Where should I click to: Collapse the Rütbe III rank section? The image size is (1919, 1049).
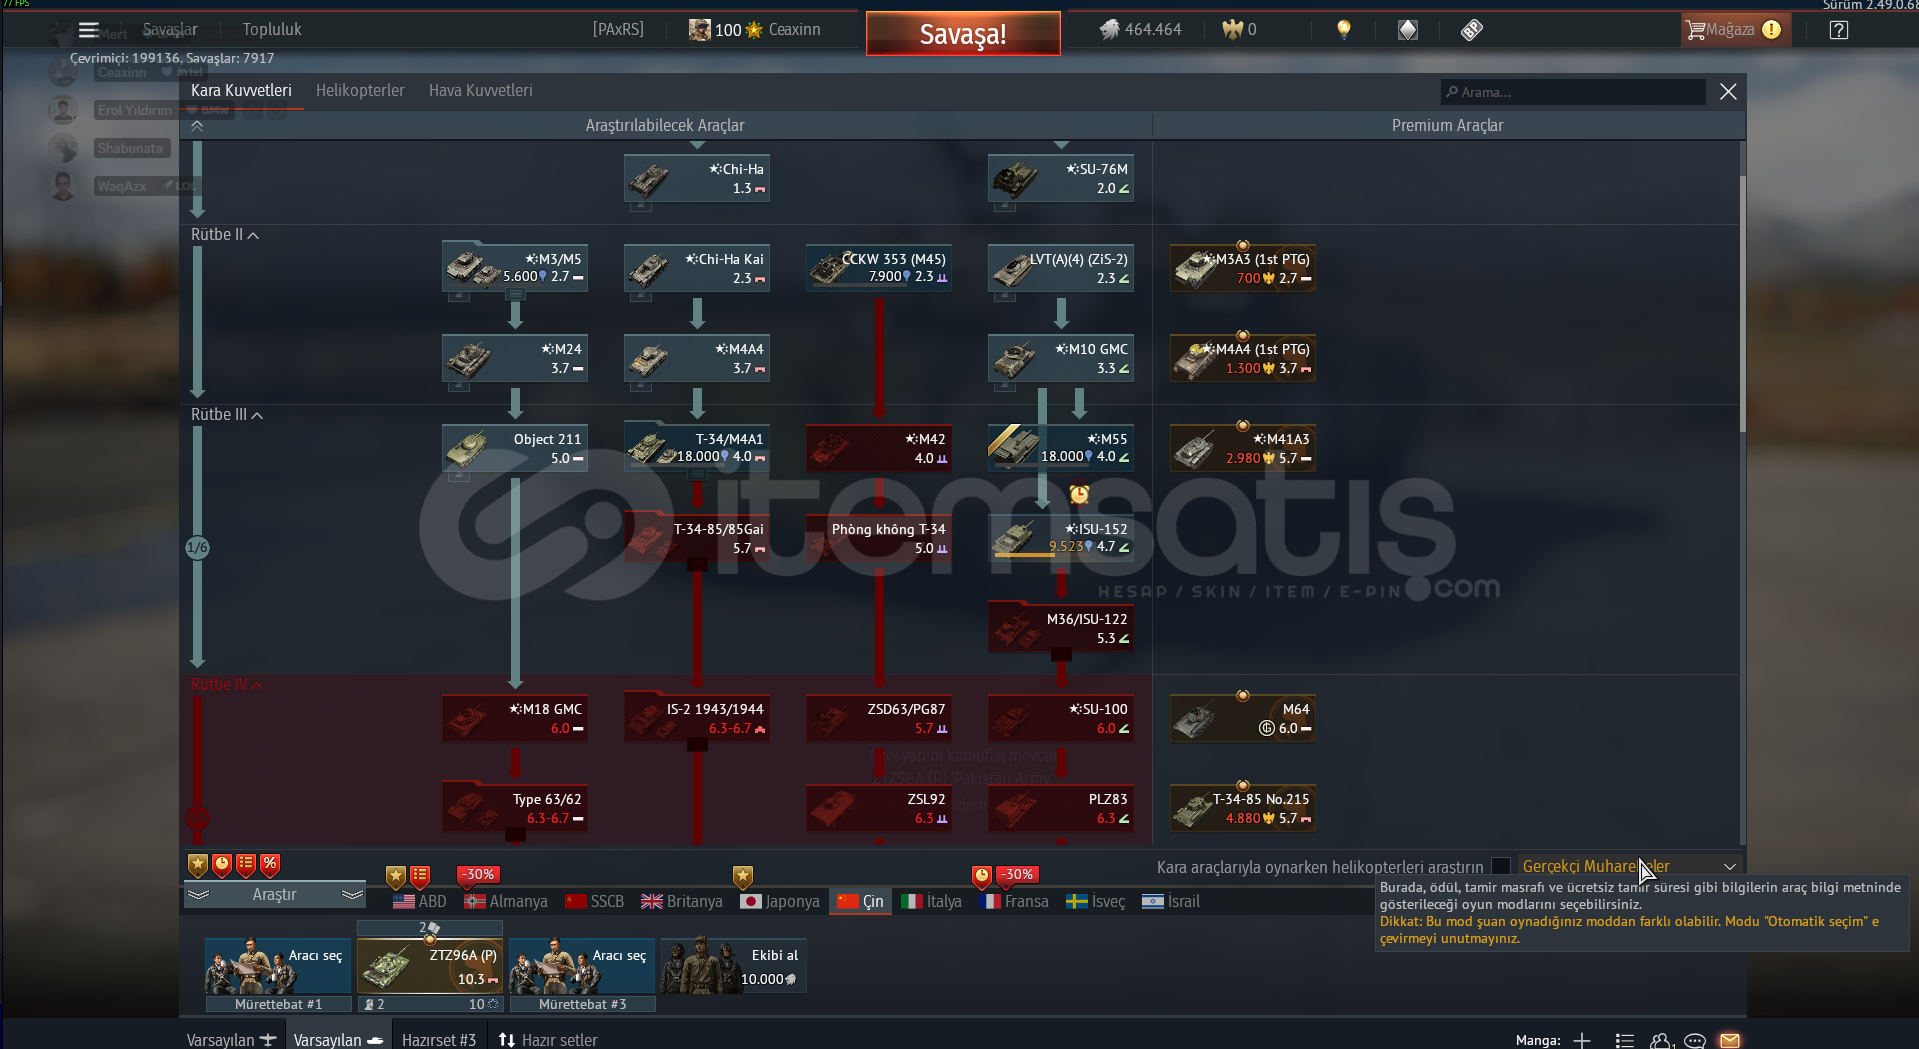(x=227, y=415)
